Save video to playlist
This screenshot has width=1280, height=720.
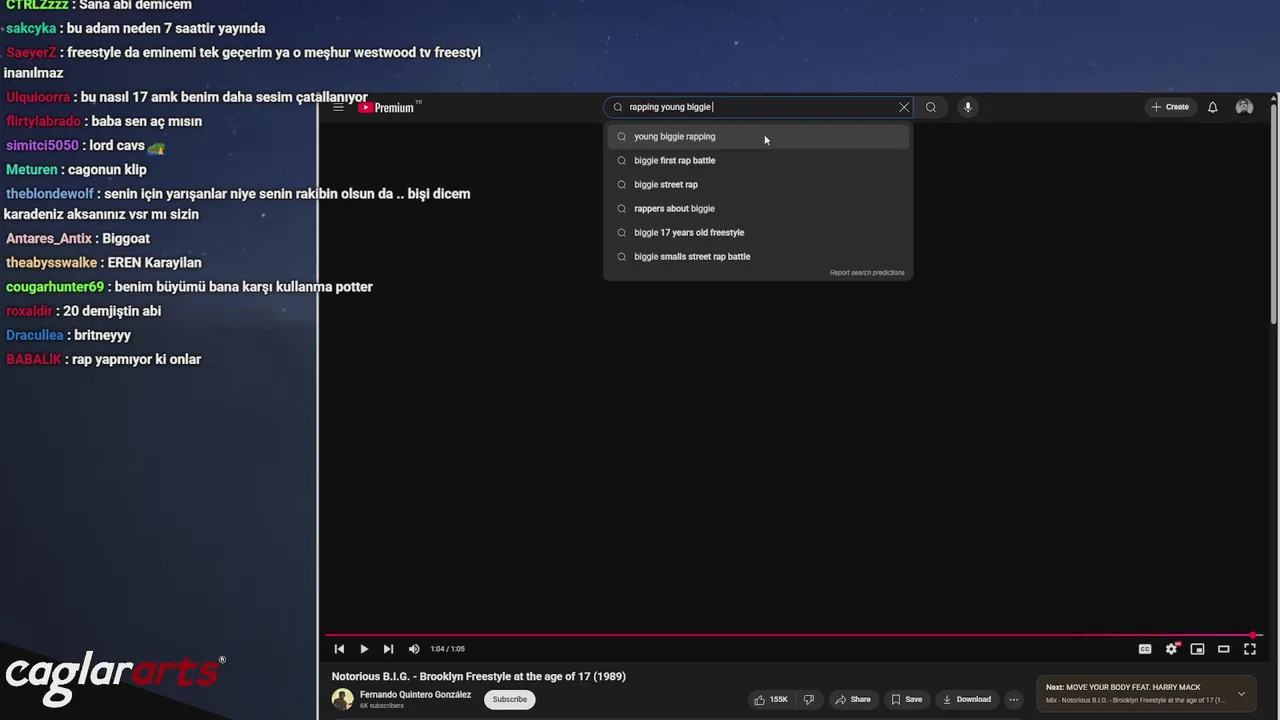[907, 699]
